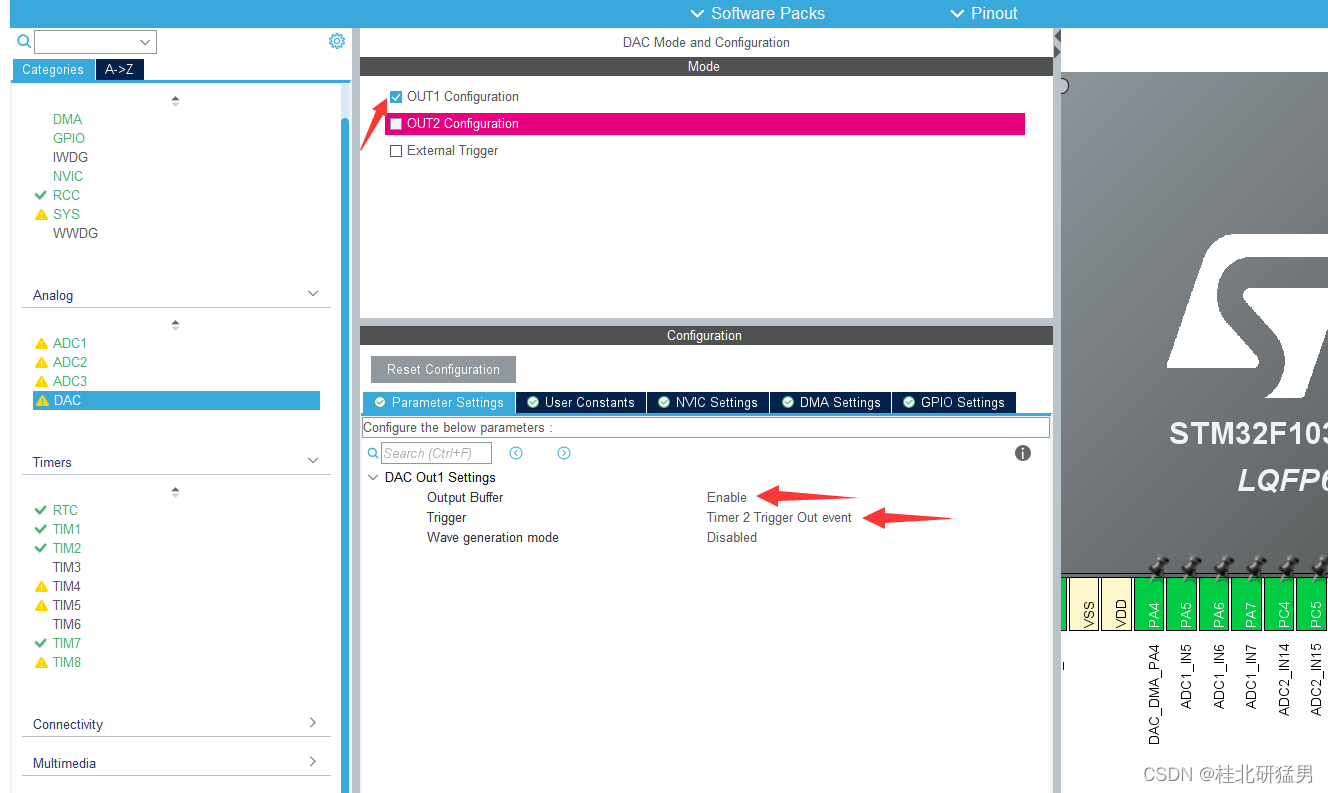This screenshot has width=1328, height=793.
Task: Select ADC2 in the Analog list
Action: point(70,362)
